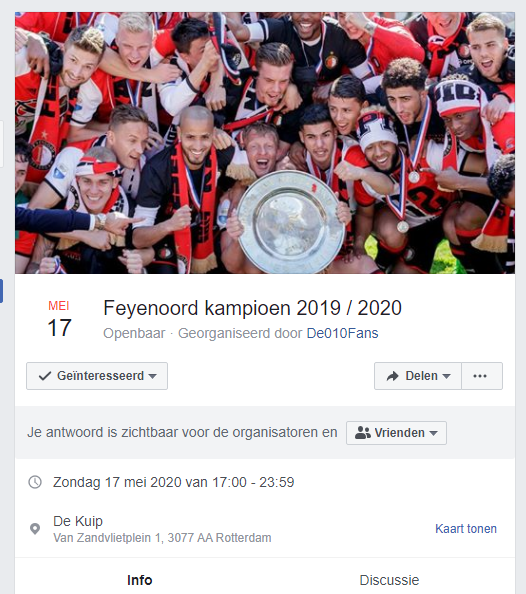Open the three-dots more options button
Viewport: 526px width, 594px height.
pos(482,376)
